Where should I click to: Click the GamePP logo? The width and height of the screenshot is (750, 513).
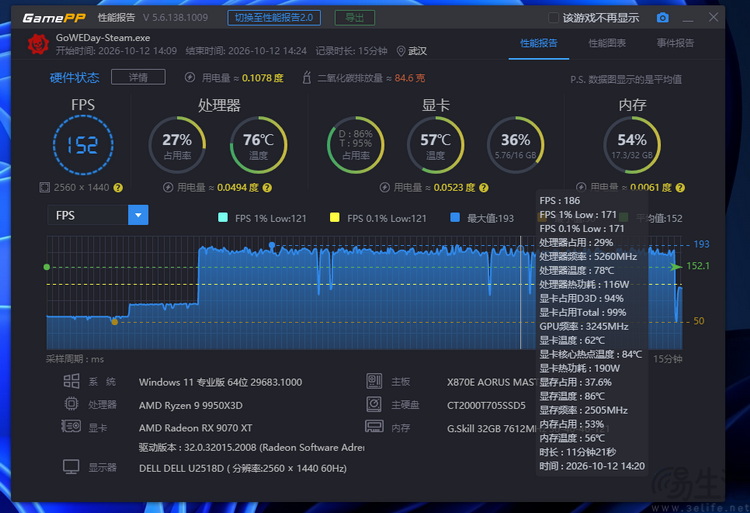[54, 18]
